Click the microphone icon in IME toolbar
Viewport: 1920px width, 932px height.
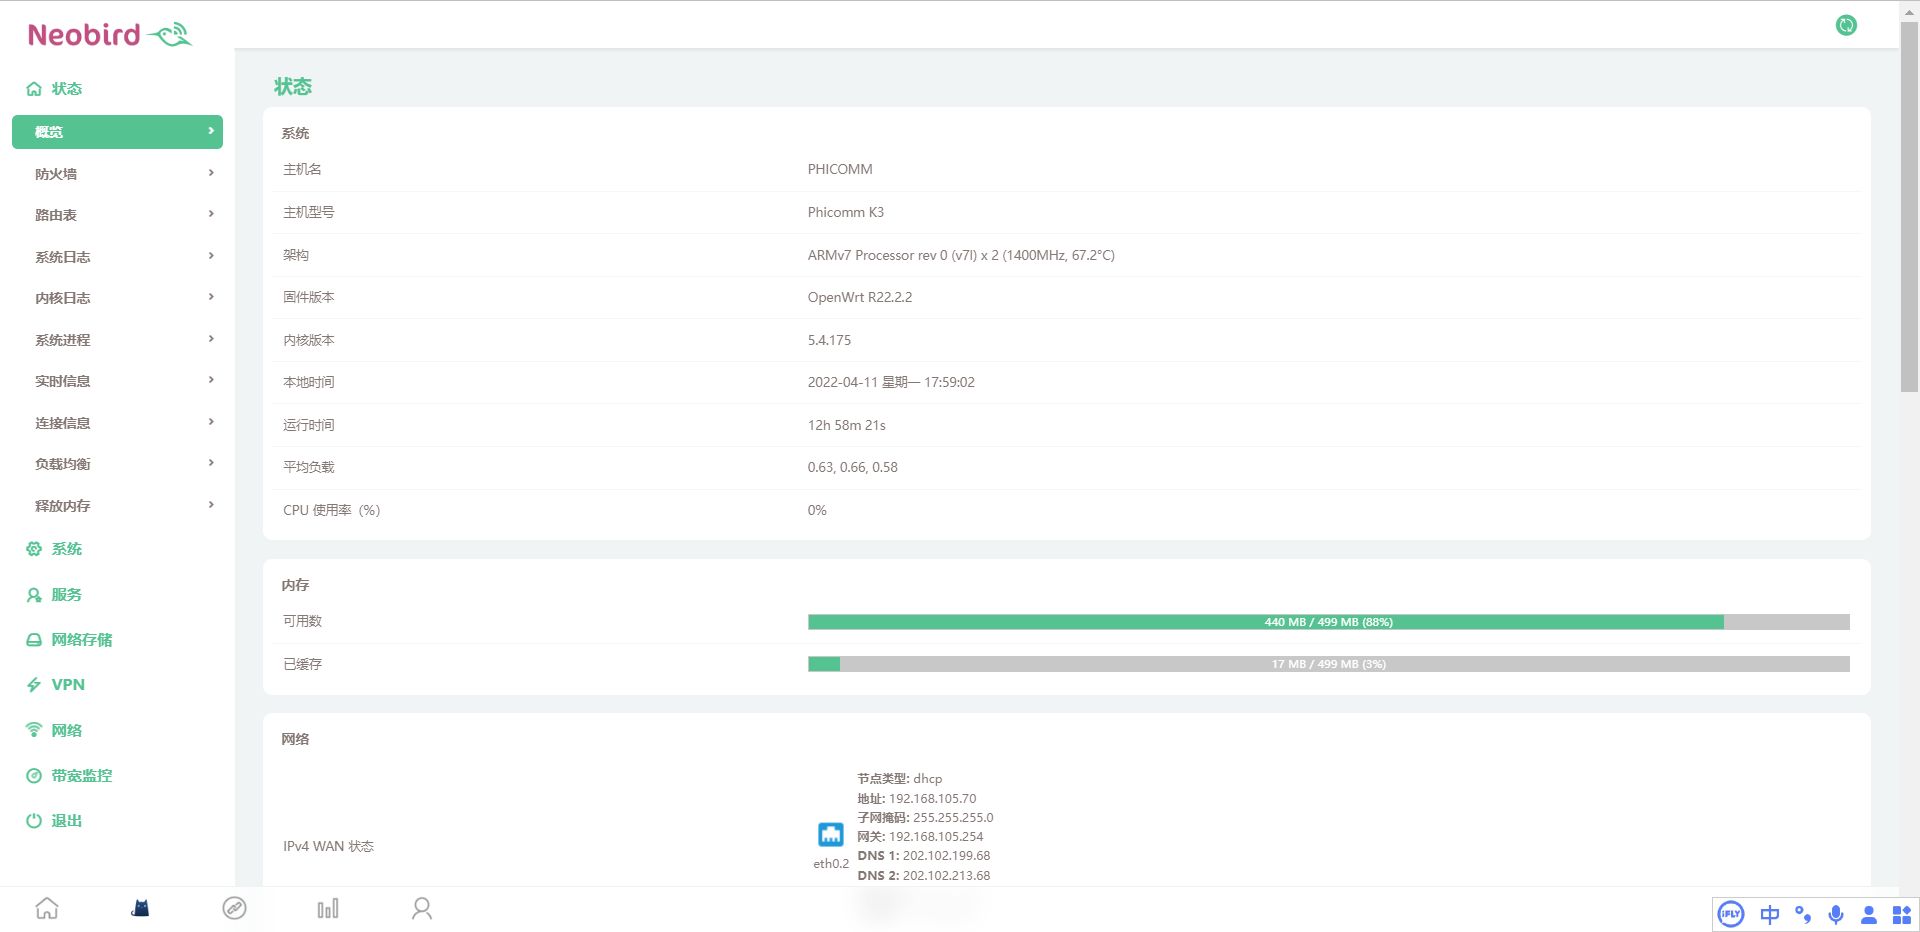point(1835,914)
